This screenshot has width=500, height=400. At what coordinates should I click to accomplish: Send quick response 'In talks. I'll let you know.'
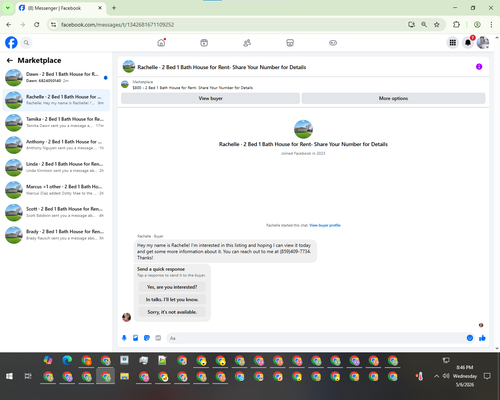point(172,299)
